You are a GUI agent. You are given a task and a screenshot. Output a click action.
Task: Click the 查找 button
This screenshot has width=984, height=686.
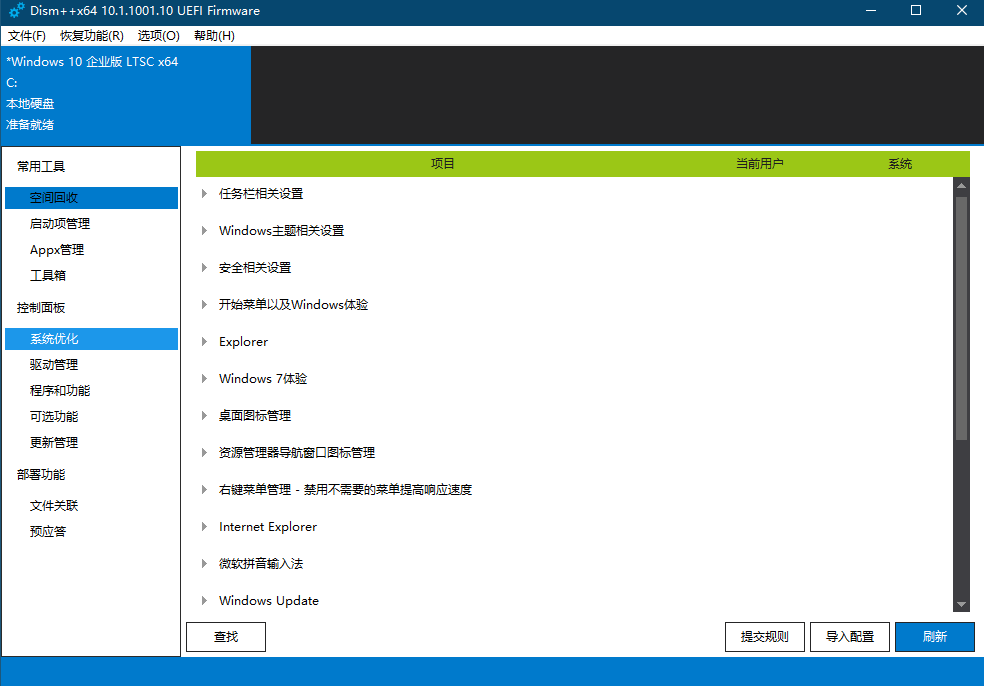pyautogui.click(x=226, y=637)
